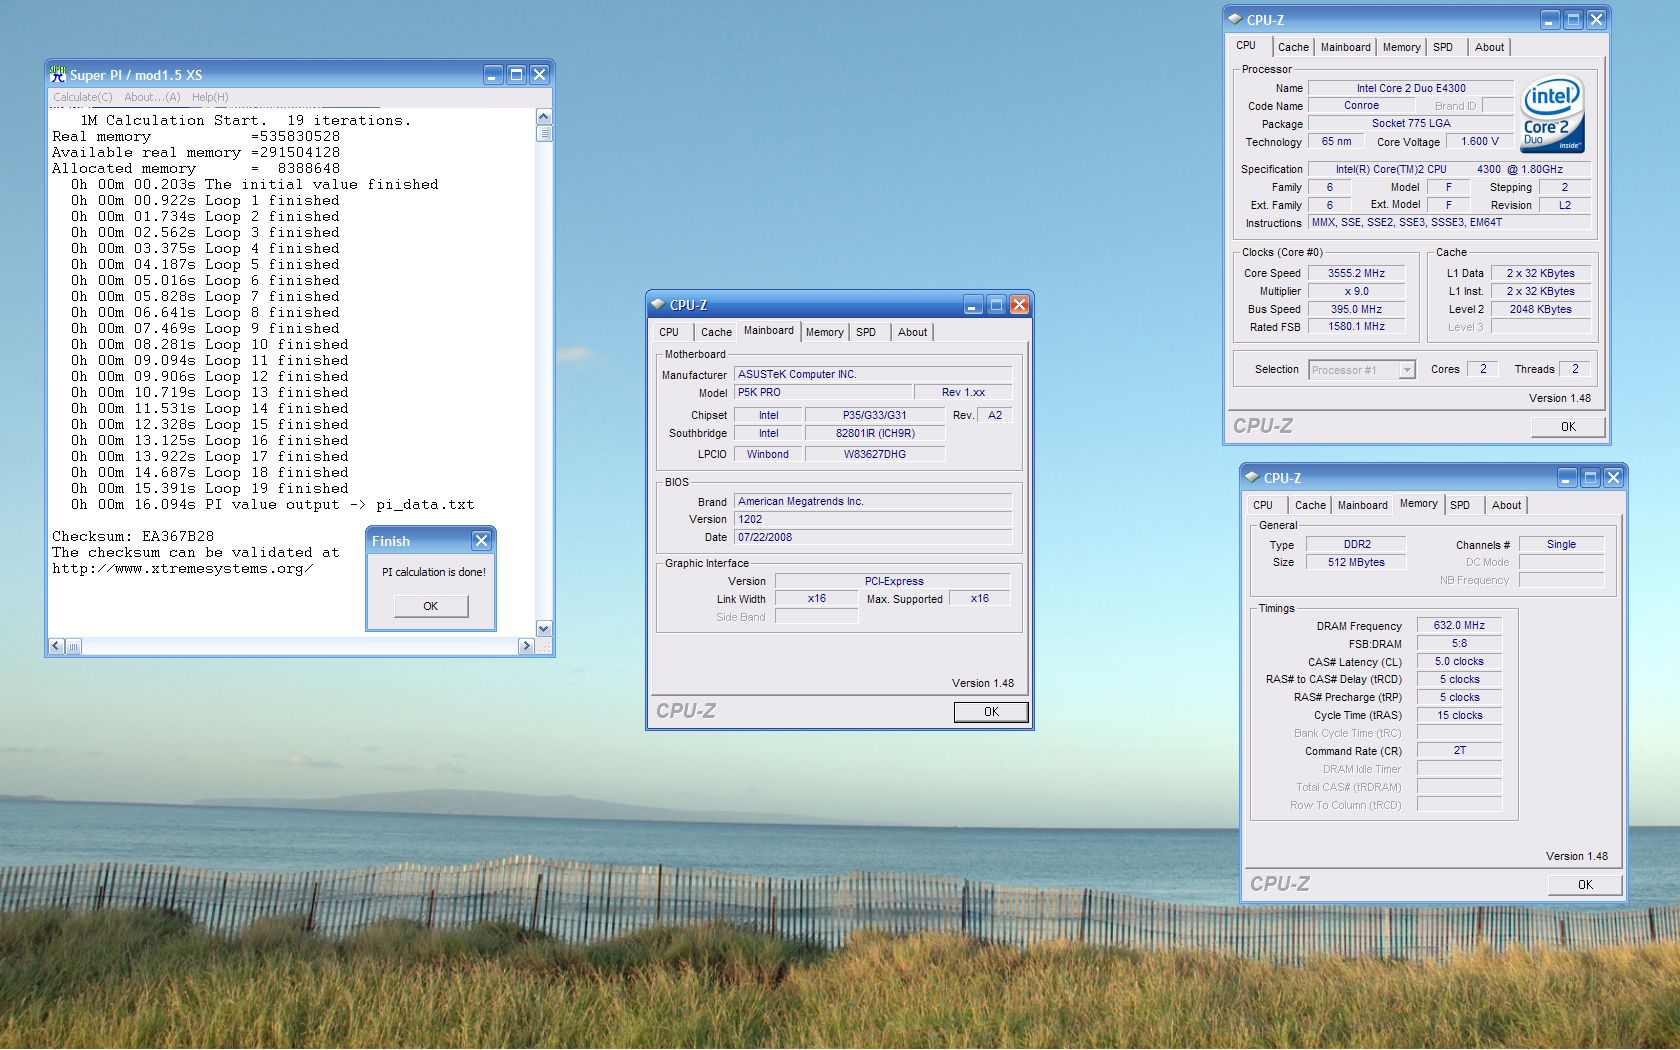Open Cache tab in processor CPU-Z window
Image resolution: width=1680 pixels, height=1050 pixels.
1293,47
